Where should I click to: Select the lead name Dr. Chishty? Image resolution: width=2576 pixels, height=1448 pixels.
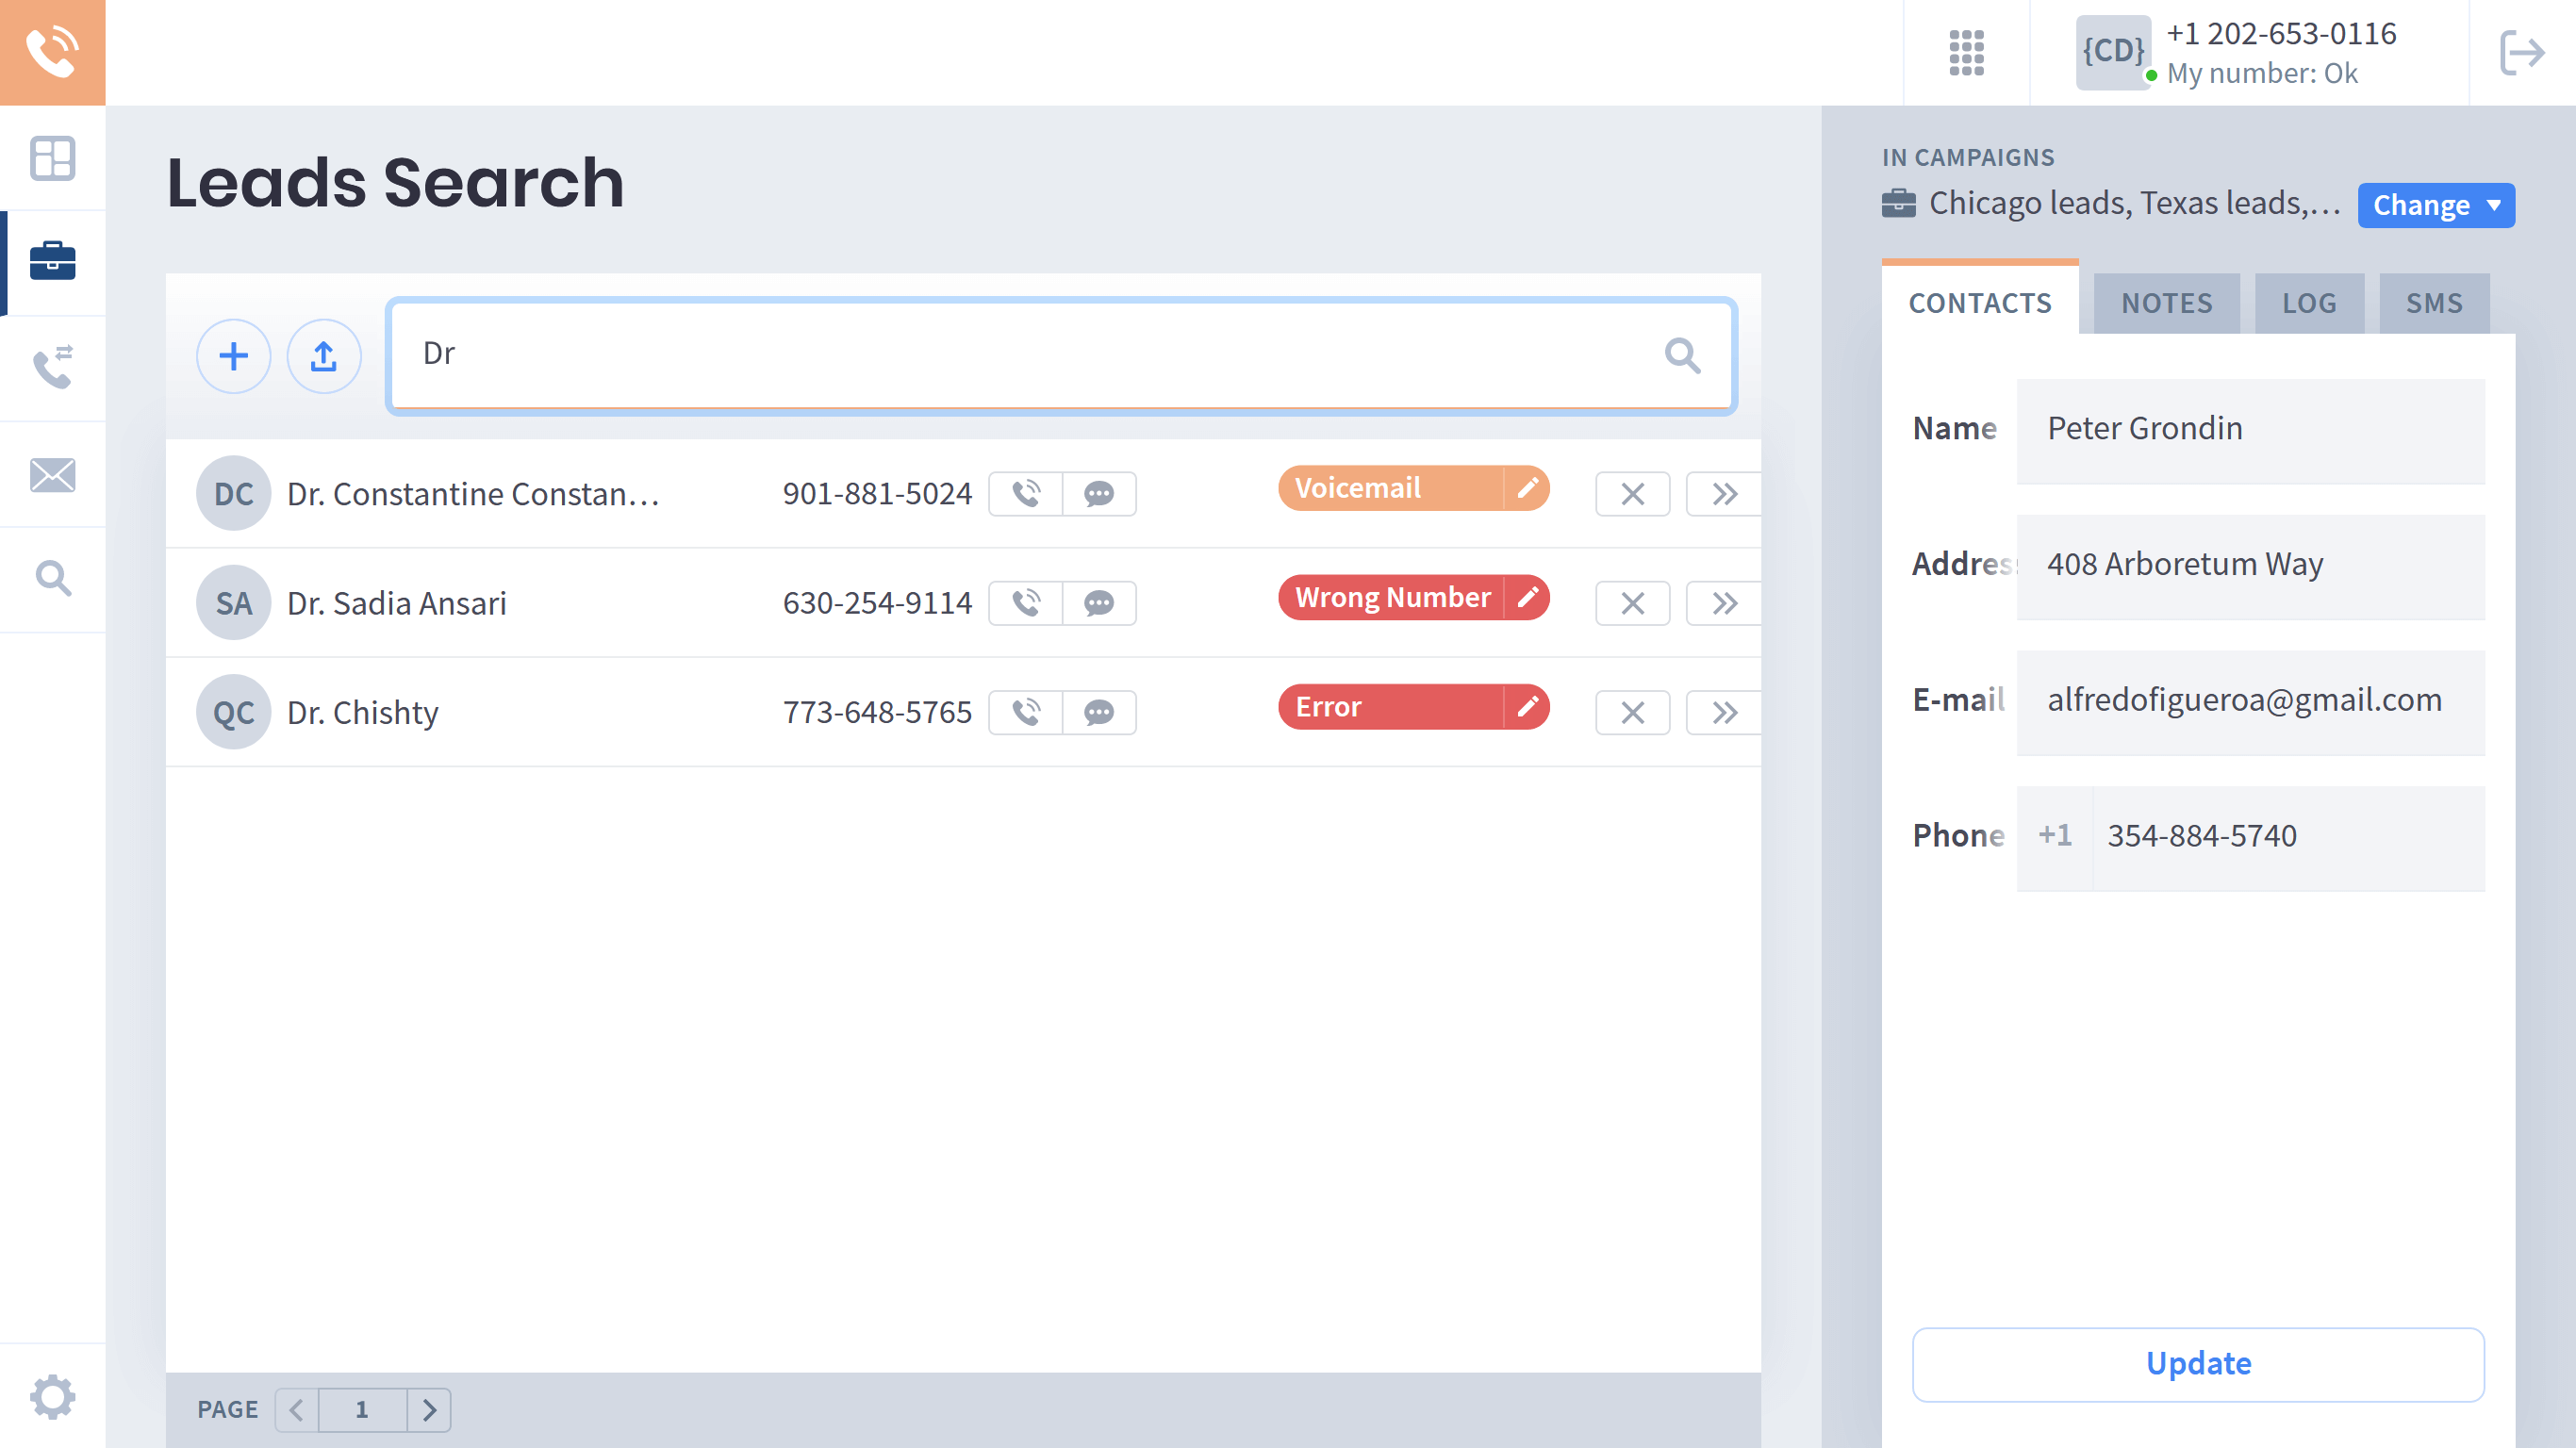(363, 713)
